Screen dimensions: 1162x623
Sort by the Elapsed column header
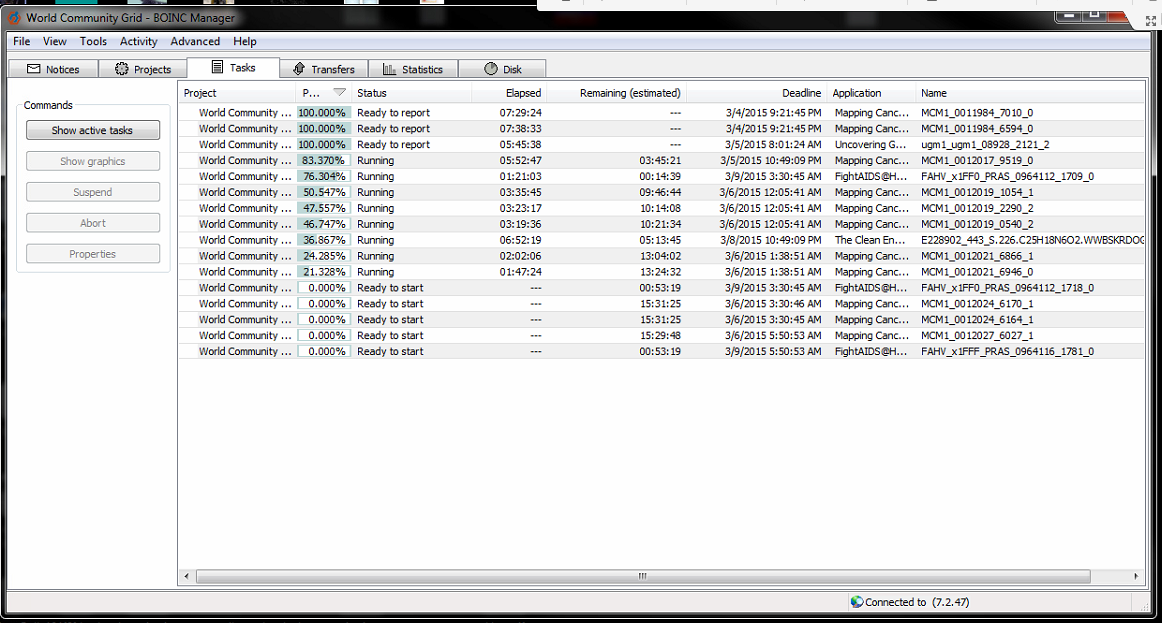coord(509,93)
